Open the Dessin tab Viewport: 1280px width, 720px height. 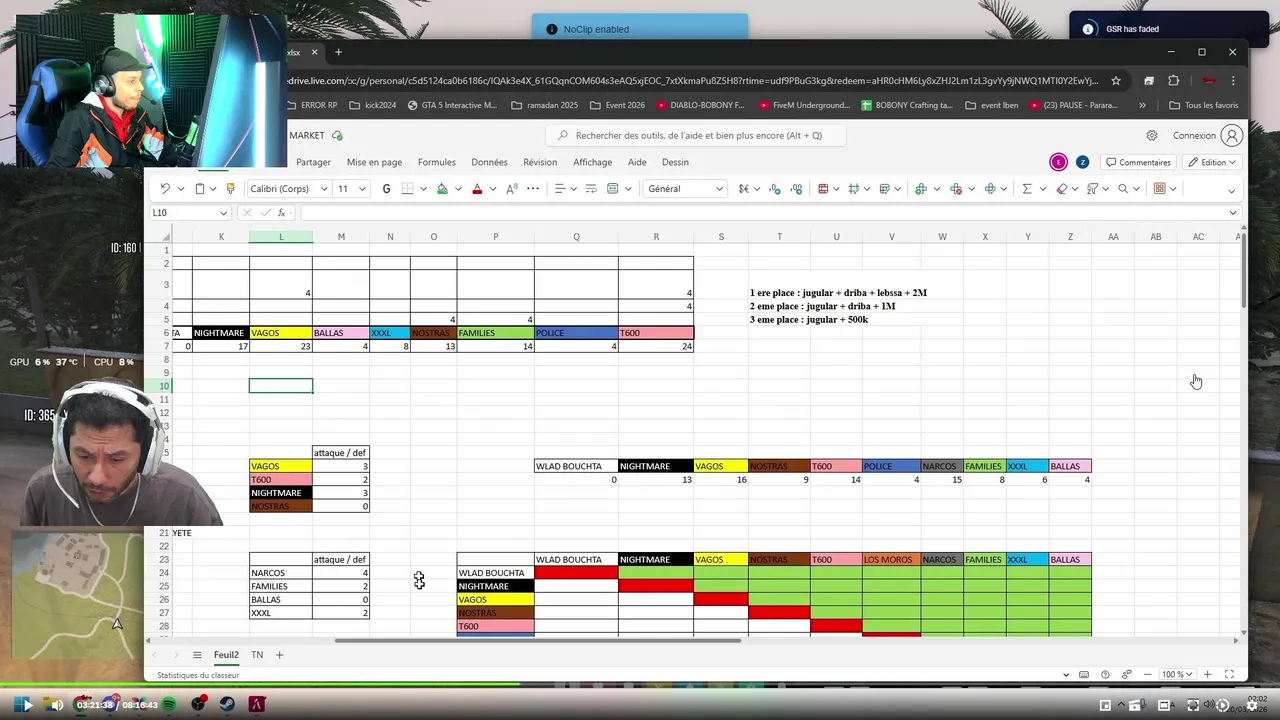pos(675,162)
